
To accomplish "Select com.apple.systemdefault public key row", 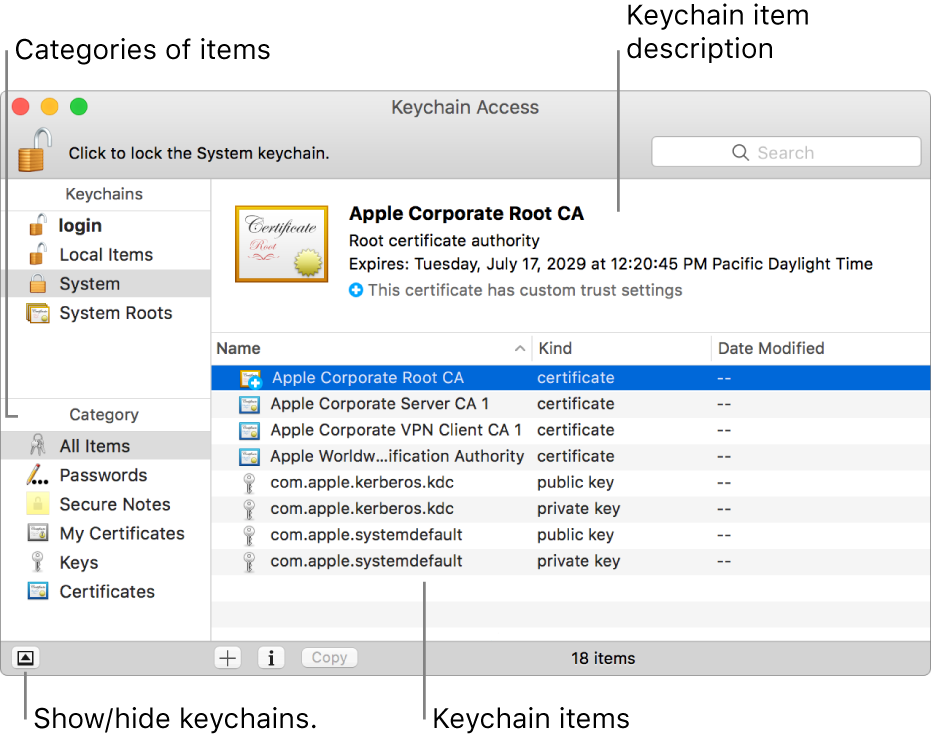I will click(x=571, y=535).
